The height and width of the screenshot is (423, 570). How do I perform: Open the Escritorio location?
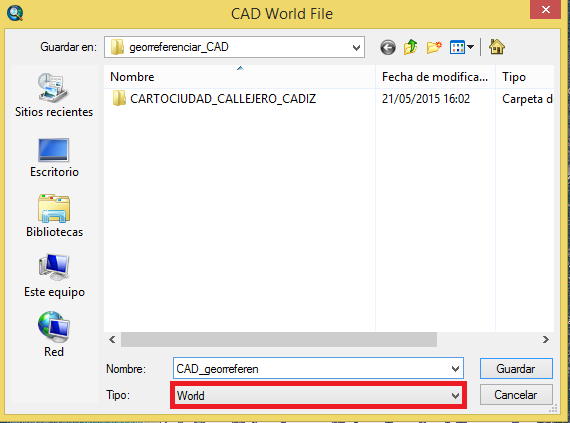point(54,158)
